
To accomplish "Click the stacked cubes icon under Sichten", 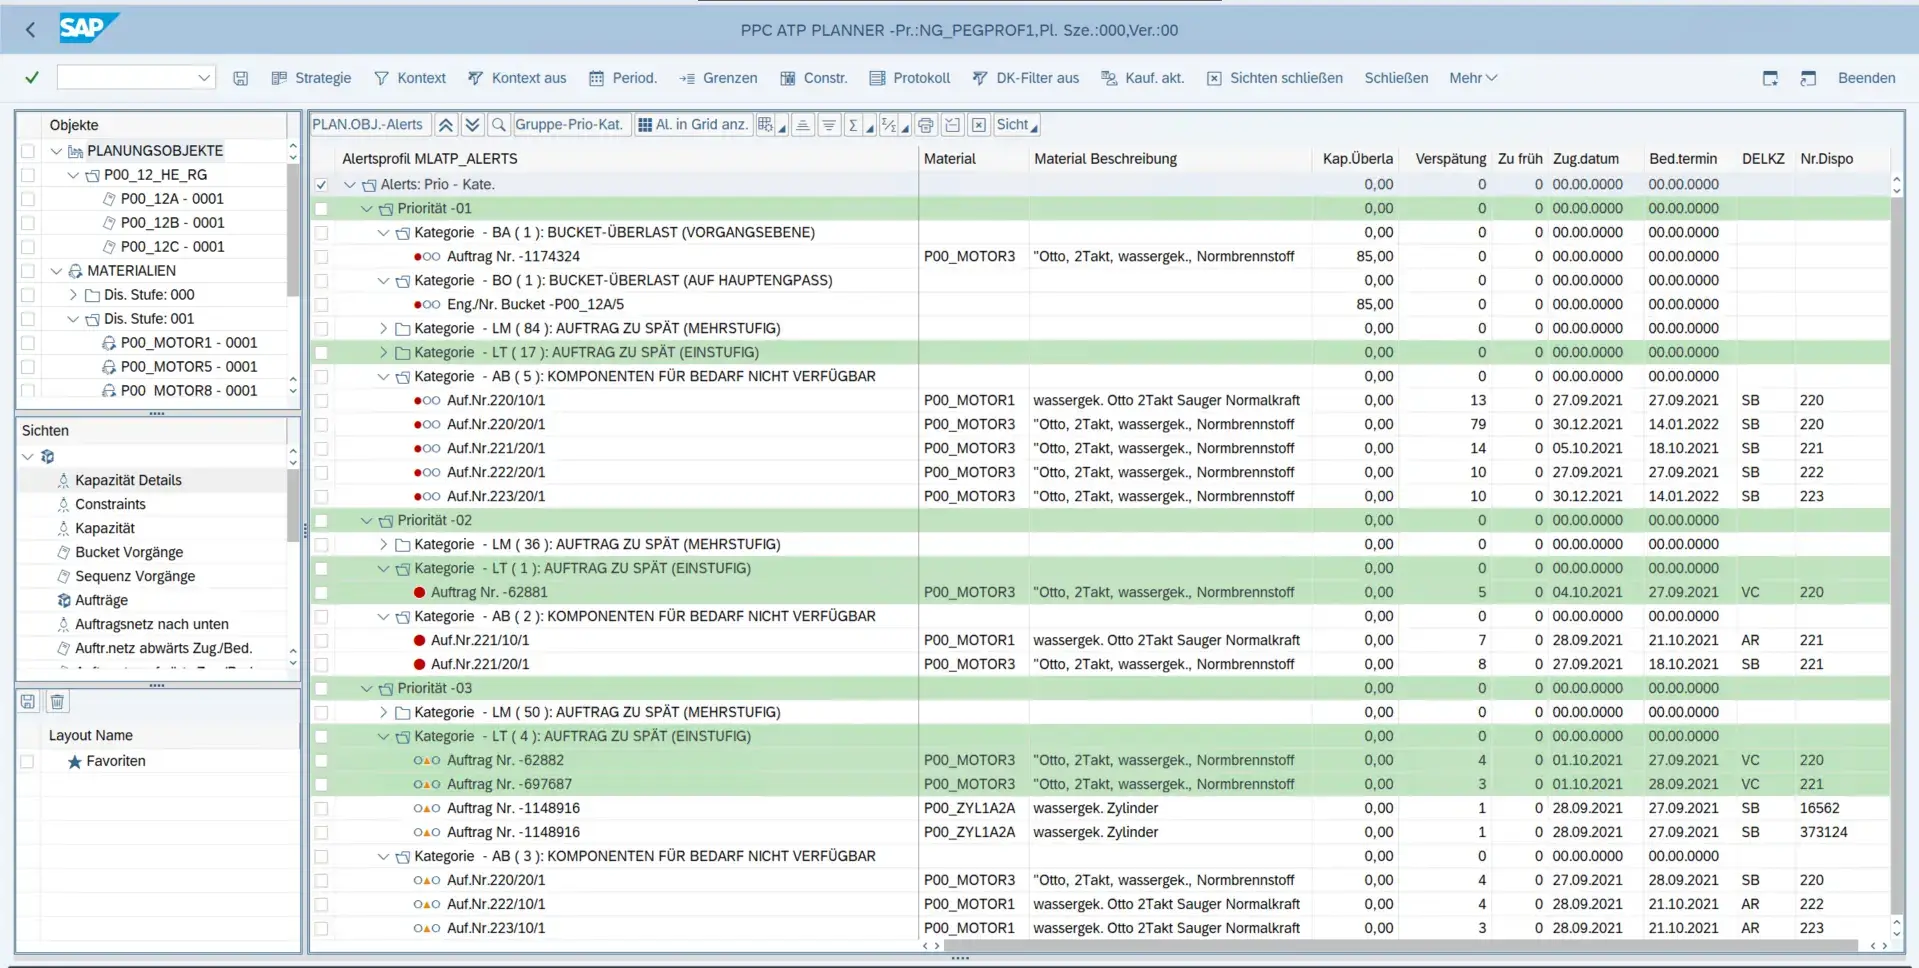I will tap(47, 456).
